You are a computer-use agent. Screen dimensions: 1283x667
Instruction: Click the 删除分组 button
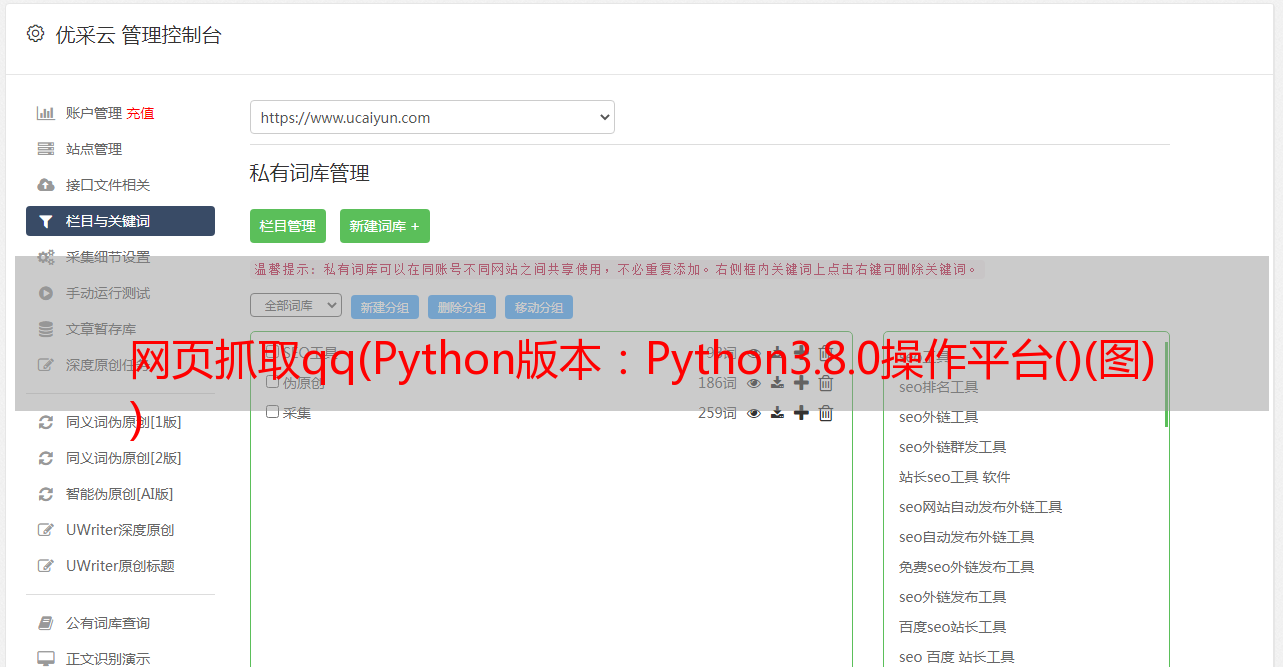point(462,307)
